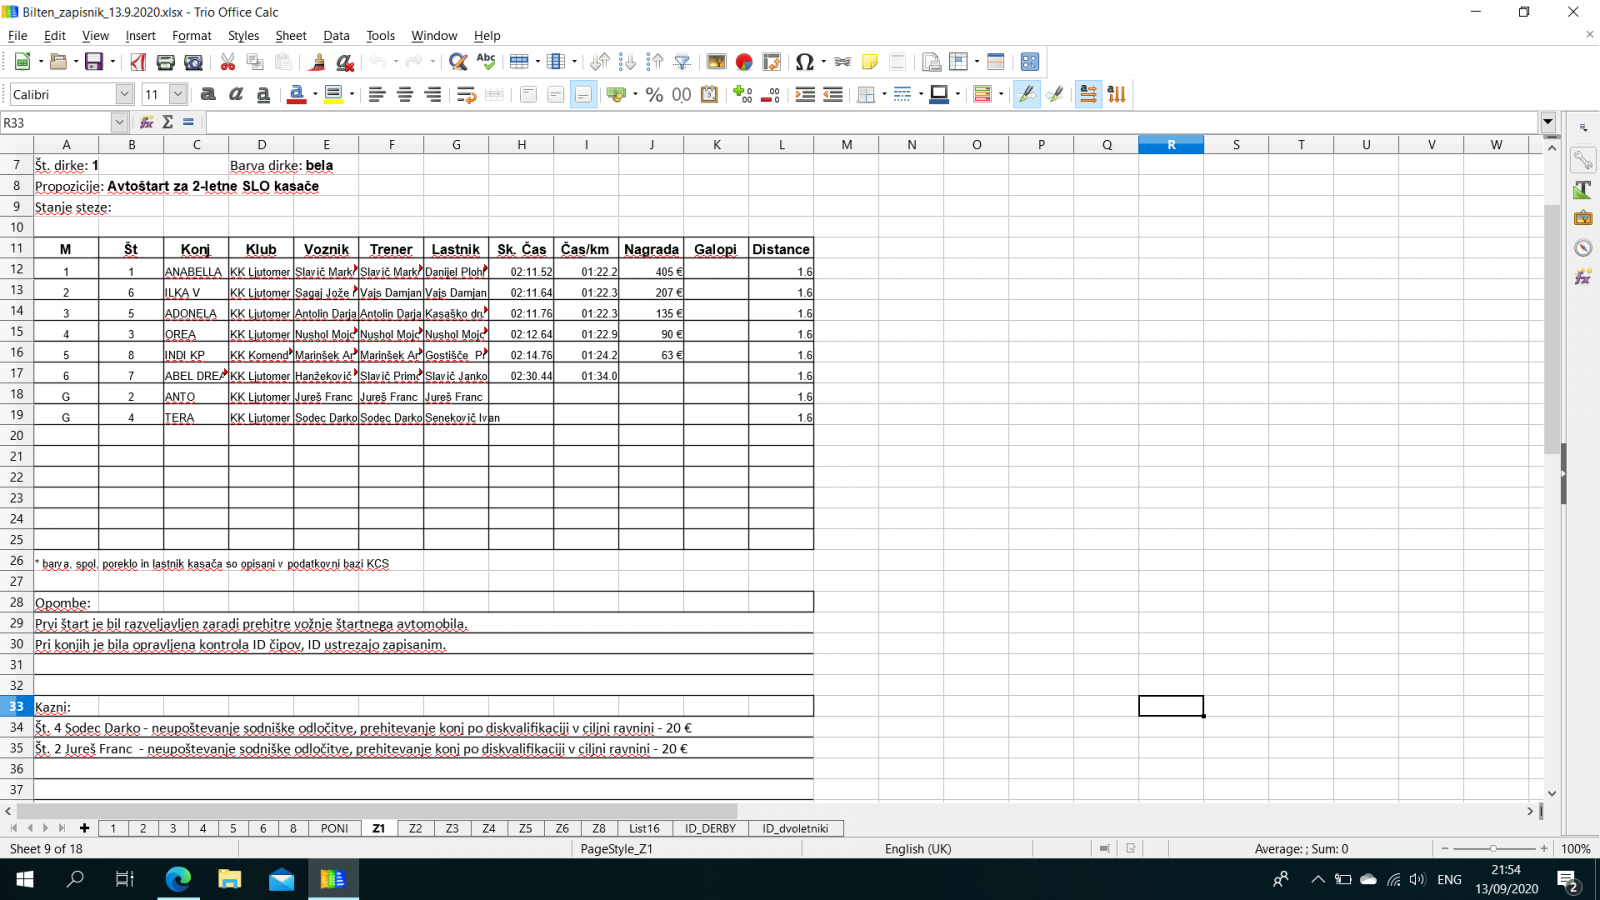1600x900 pixels.
Task: Switch to the ID_DERBY sheet tab
Action: point(710,829)
